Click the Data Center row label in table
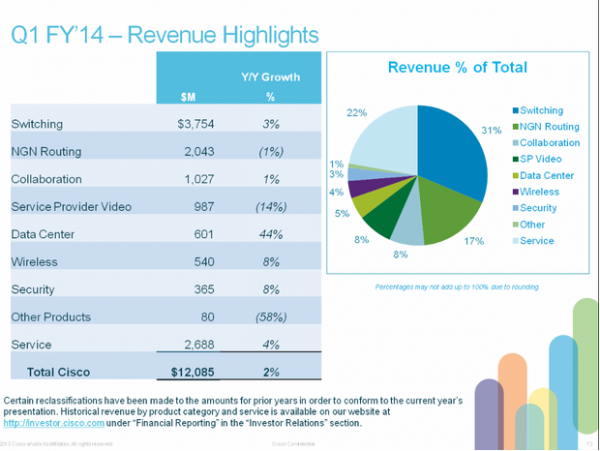600x451 pixels. point(42,234)
